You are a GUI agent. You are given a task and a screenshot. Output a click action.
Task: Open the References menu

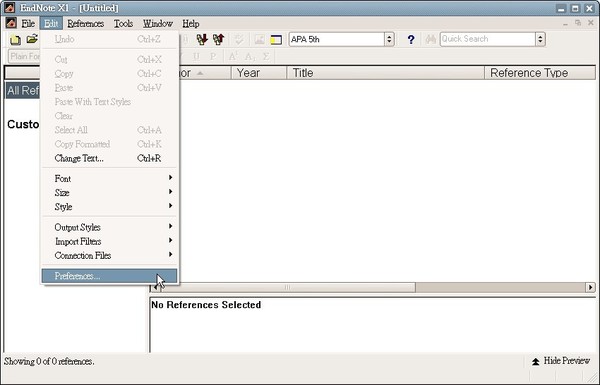click(x=86, y=23)
